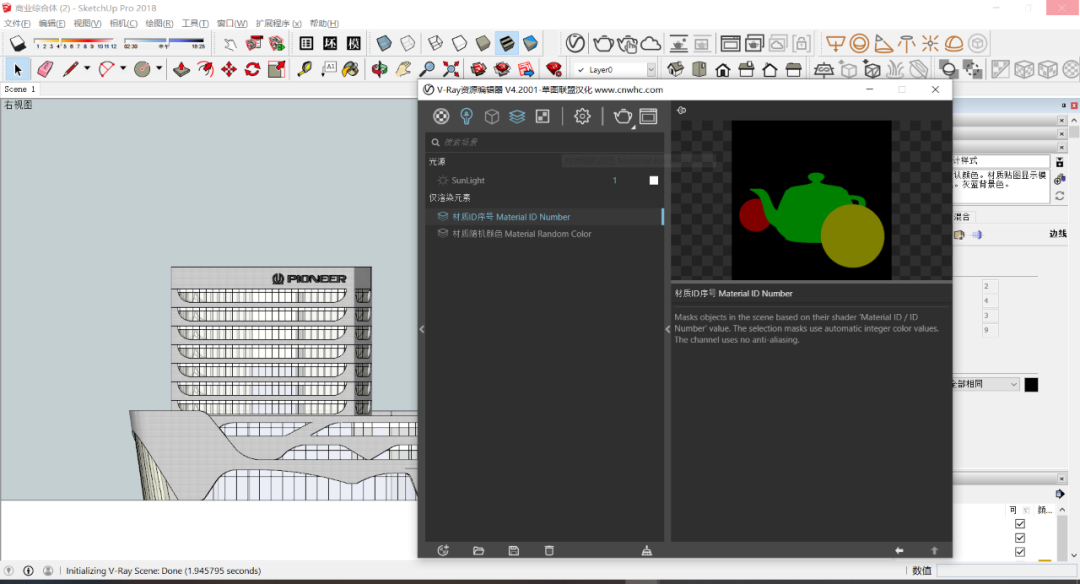Screen dimensions: 1080x584
Task: Open arc tool options dropdown arrow
Action: 123,68
